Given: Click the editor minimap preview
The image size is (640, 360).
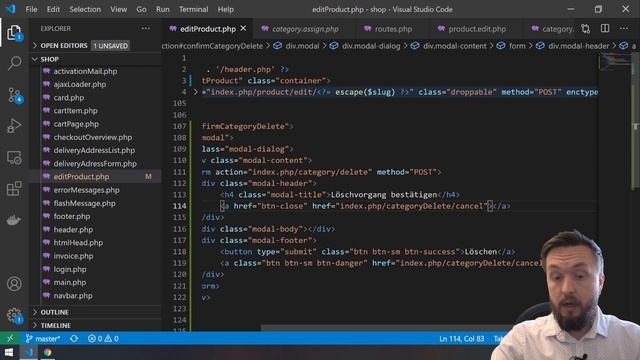Looking at the screenshot, I should [x=616, y=62].
